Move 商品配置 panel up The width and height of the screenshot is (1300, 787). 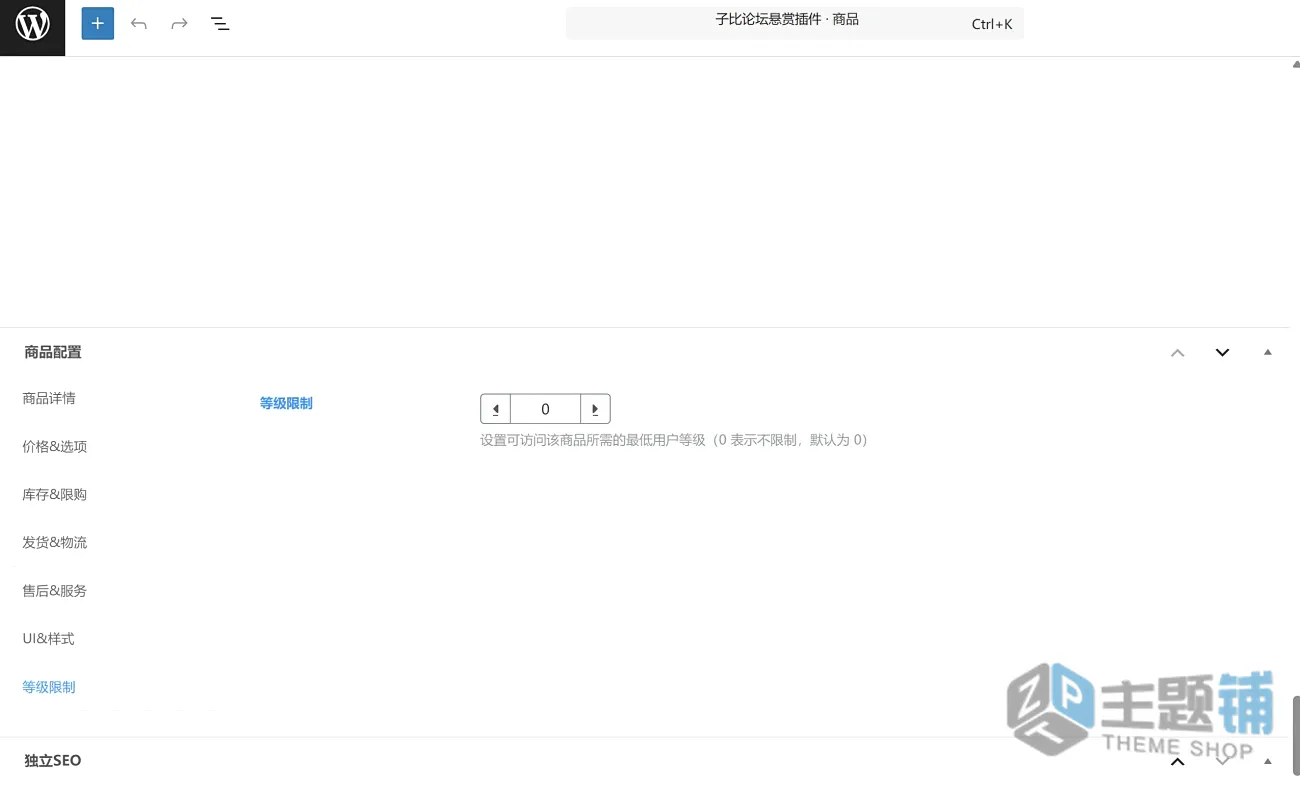[1178, 352]
